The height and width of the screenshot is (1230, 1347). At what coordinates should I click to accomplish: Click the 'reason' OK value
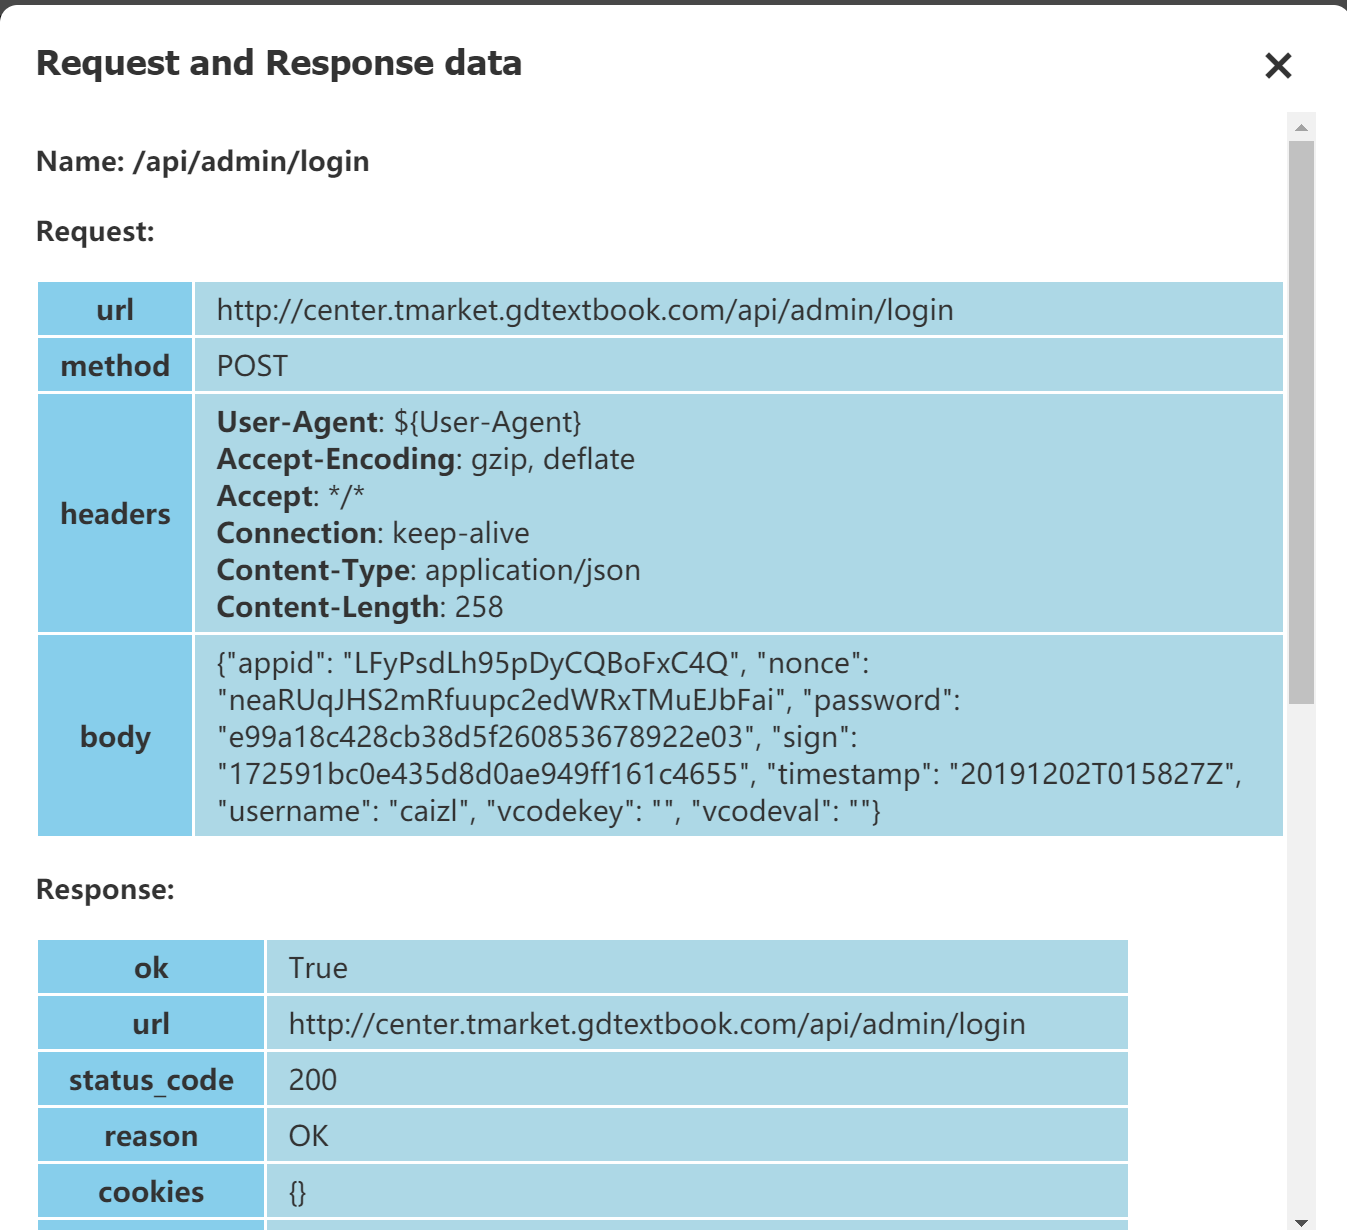[x=308, y=1136]
